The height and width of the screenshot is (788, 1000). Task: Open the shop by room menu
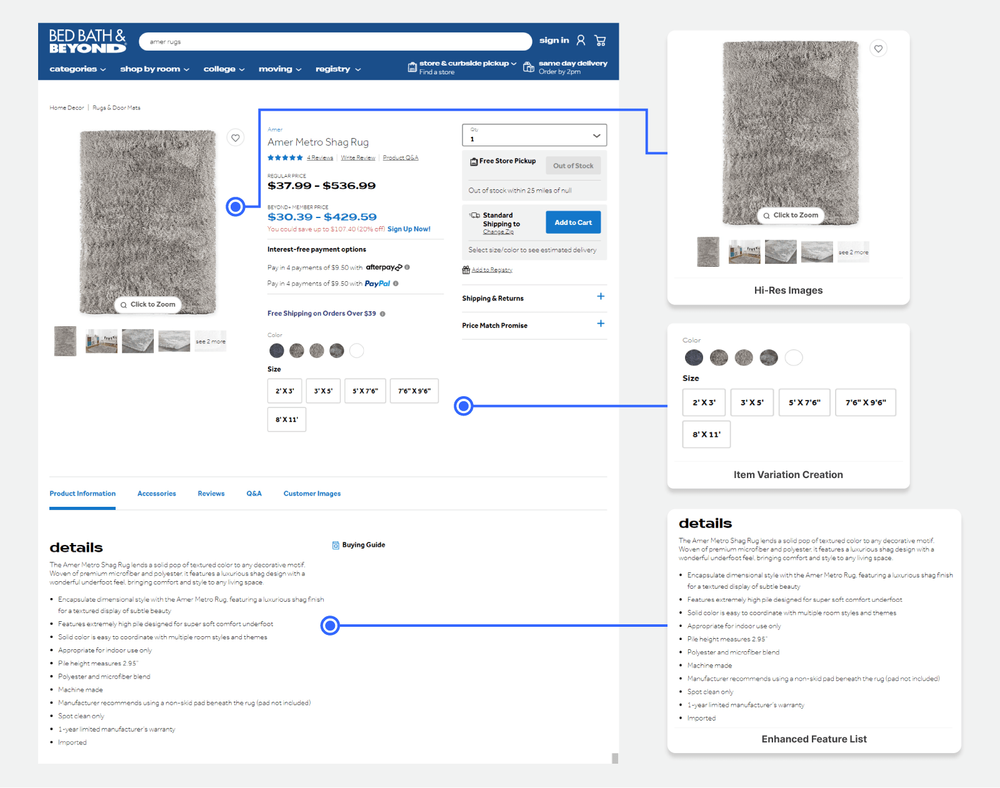click(x=155, y=69)
